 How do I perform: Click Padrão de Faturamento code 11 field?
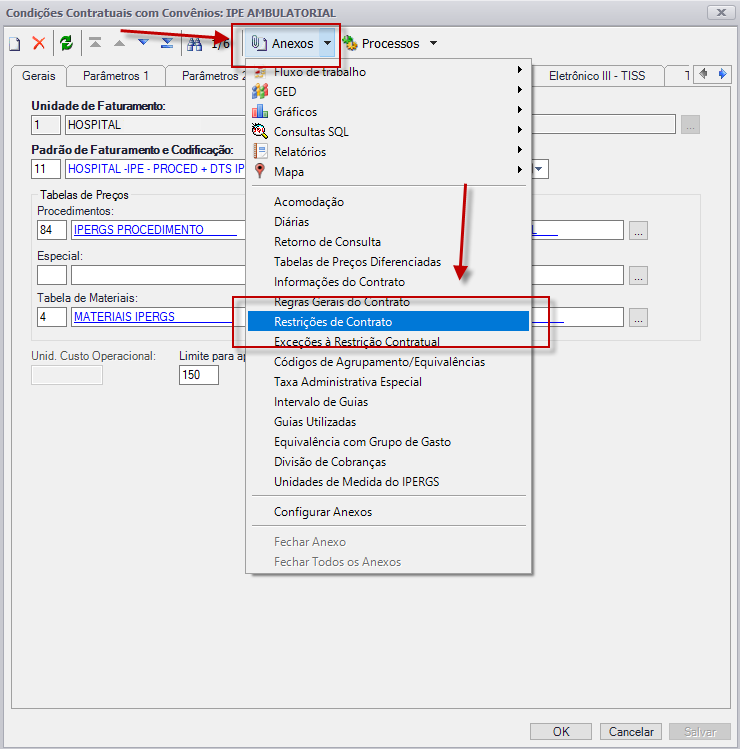(x=46, y=169)
